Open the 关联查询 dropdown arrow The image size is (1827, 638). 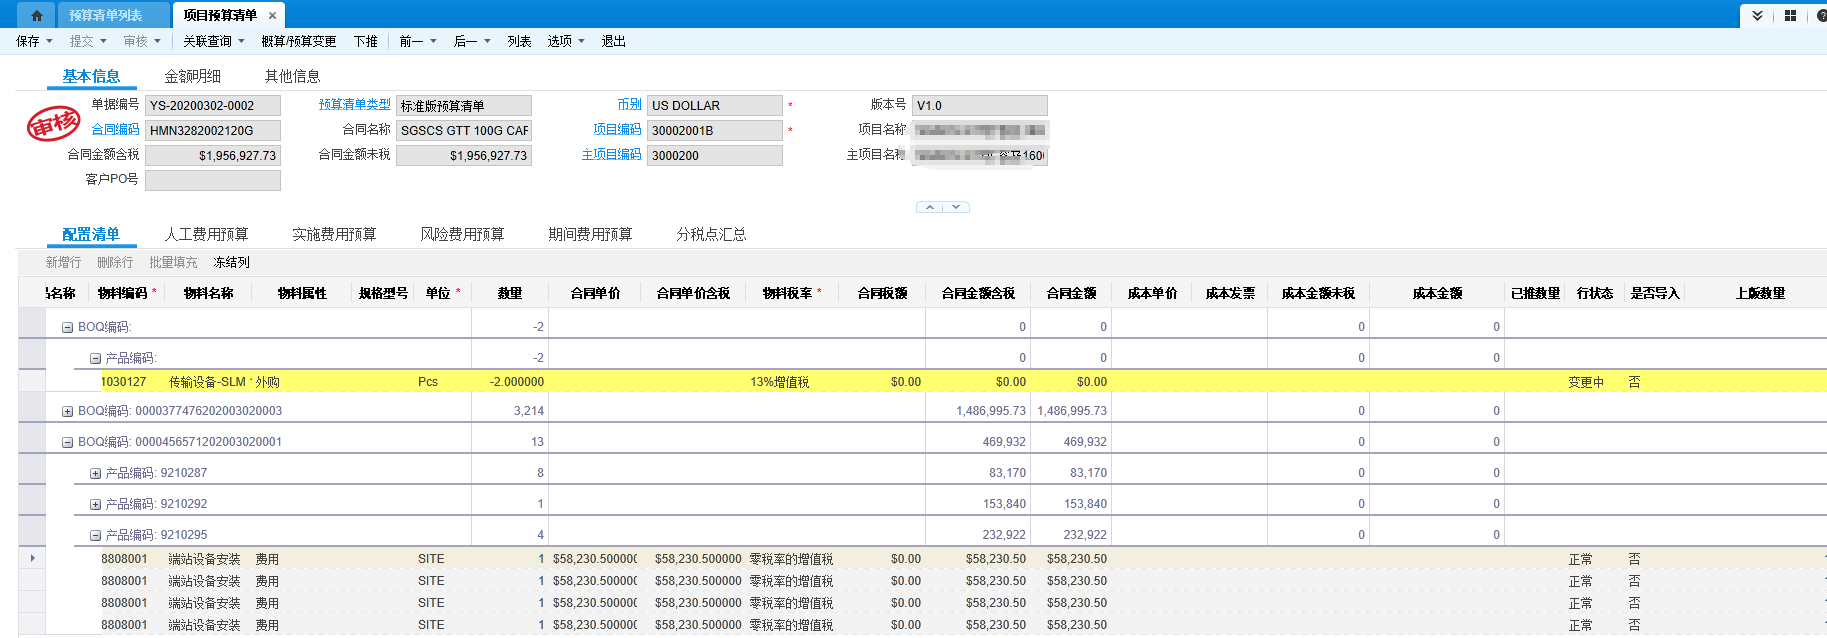(241, 41)
